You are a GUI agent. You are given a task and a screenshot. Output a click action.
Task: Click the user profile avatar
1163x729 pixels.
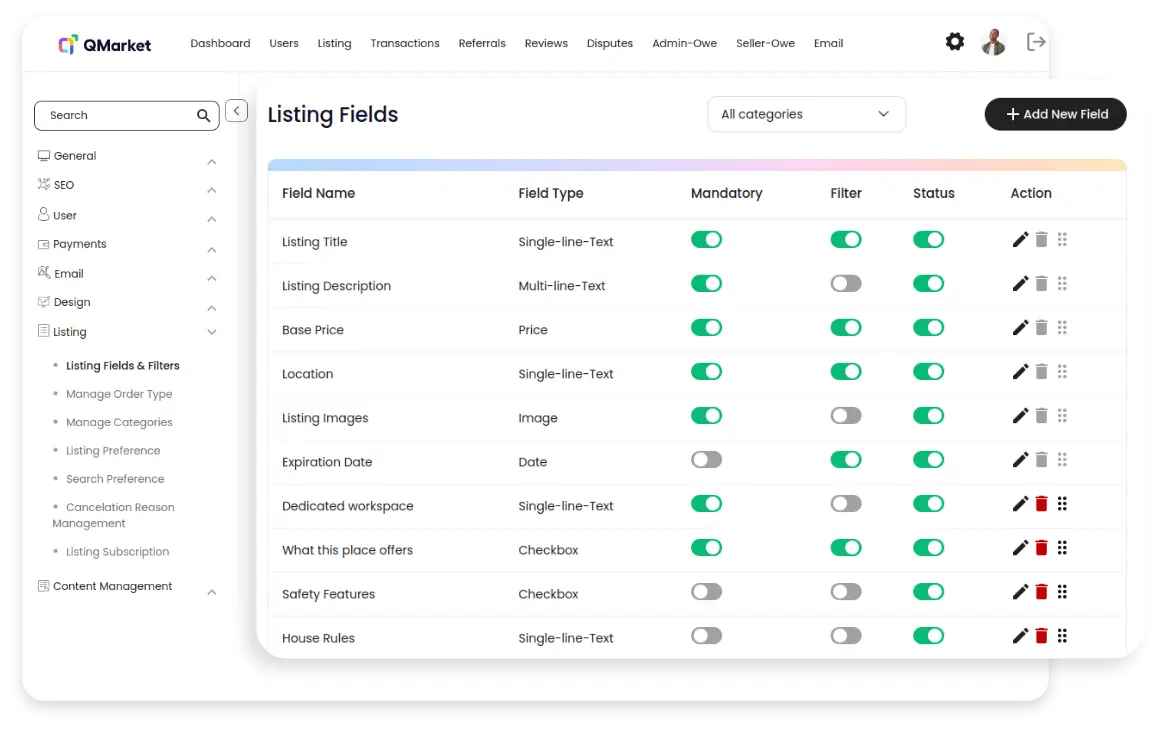(x=993, y=42)
